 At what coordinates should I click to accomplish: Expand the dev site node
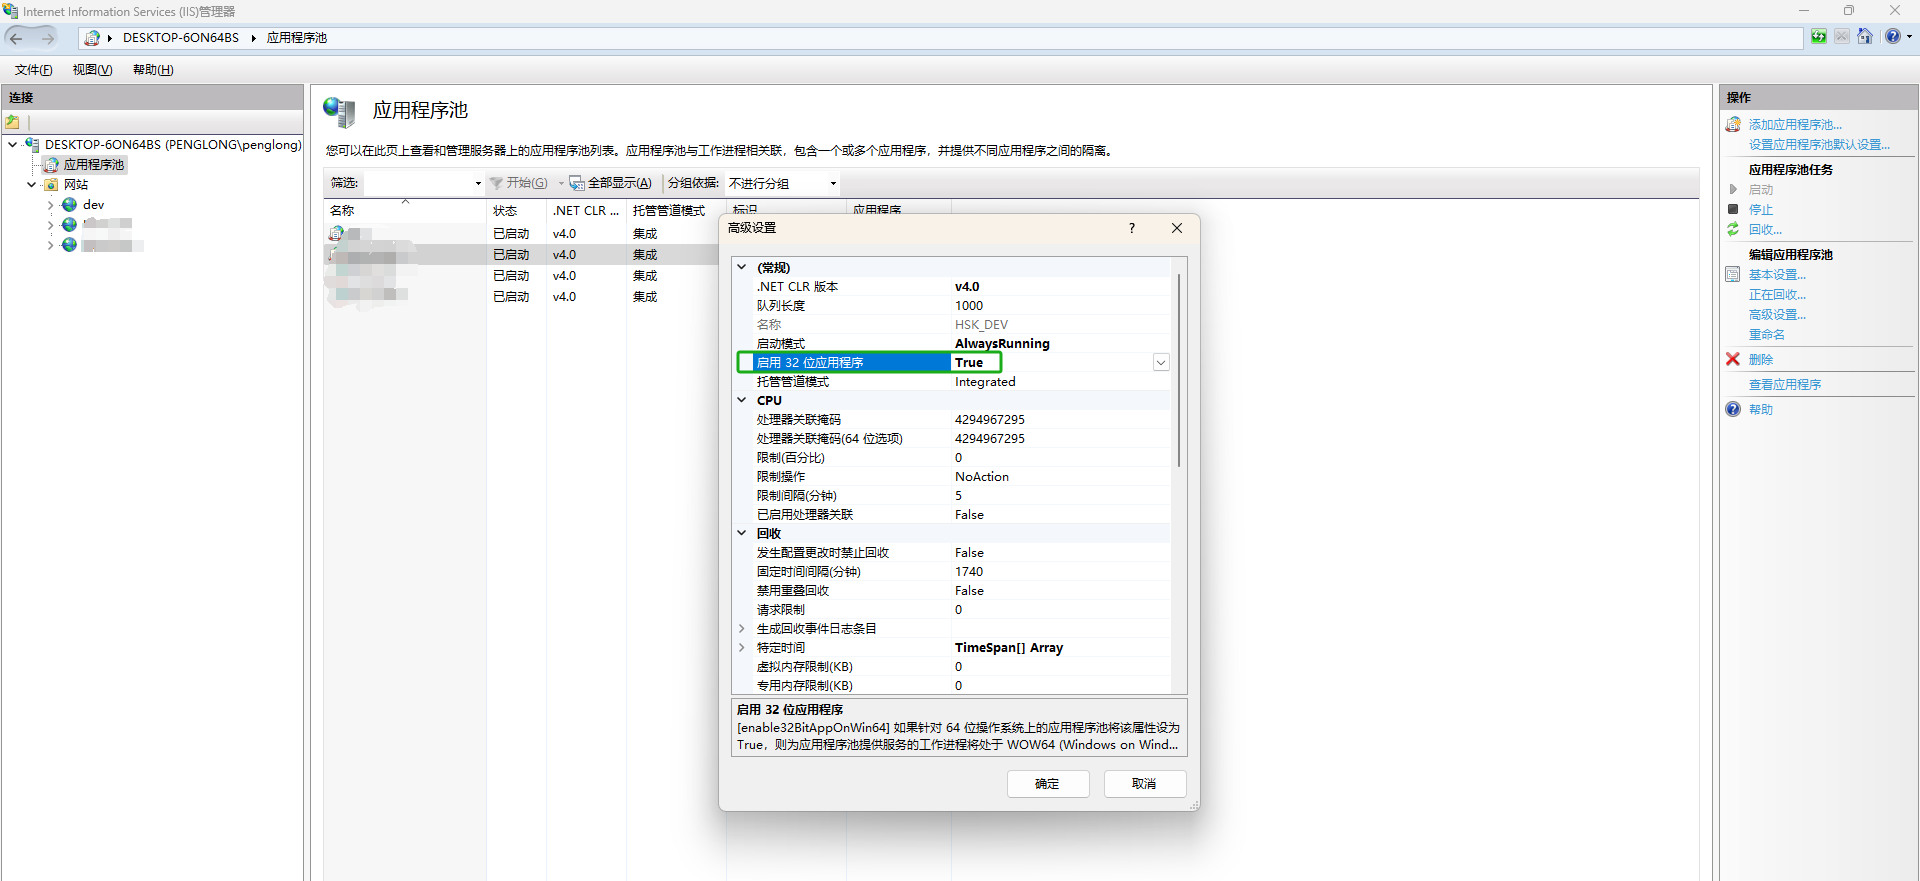[50, 205]
